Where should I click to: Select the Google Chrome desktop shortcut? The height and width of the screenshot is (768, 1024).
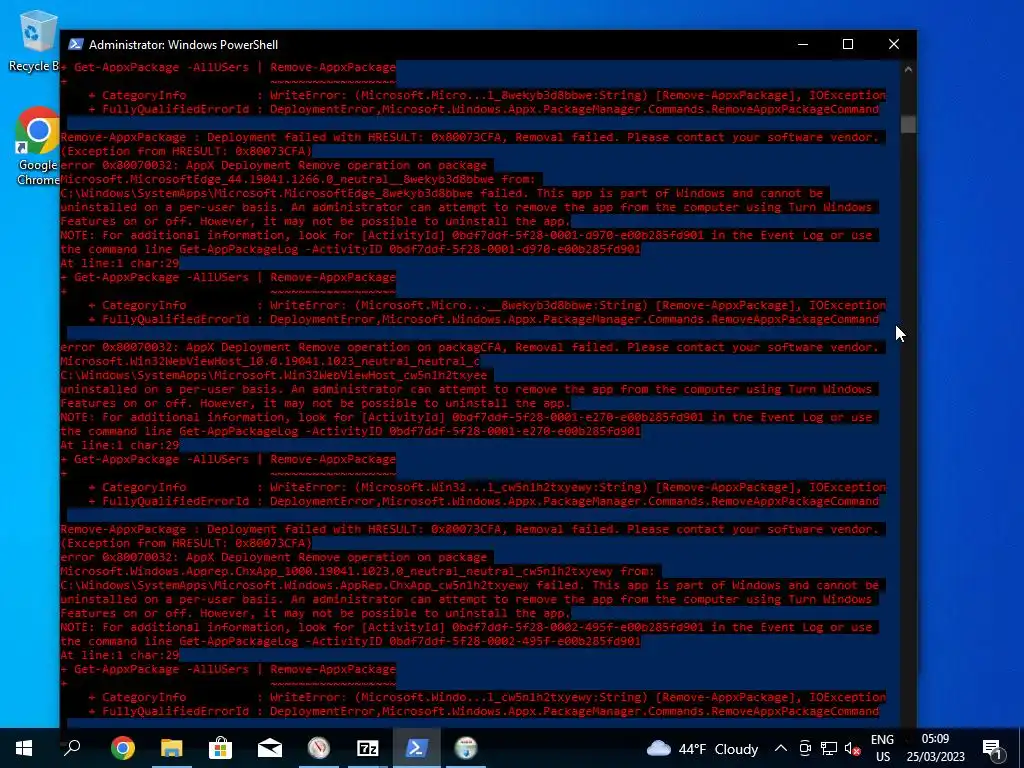coord(38,146)
